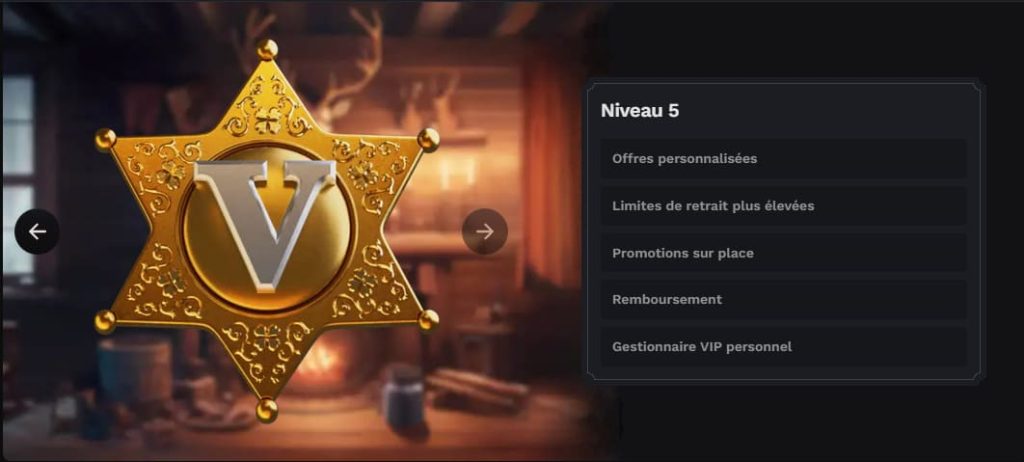Image resolution: width=1024 pixels, height=462 pixels.
Task: Click the bottom gold ball of the star
Action: coord(266,410)
